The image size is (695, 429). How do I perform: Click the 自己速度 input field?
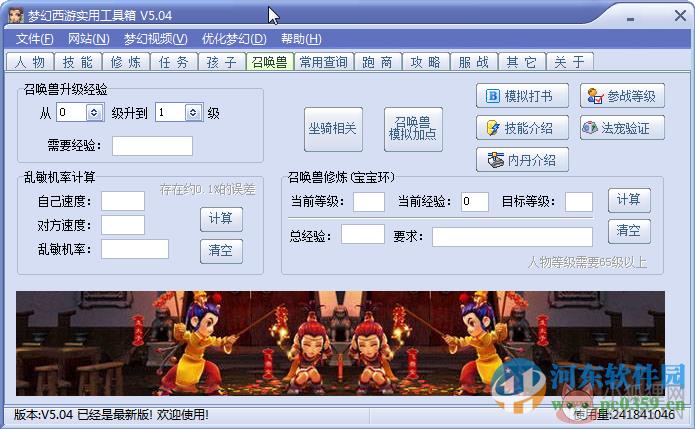(123, 201)
